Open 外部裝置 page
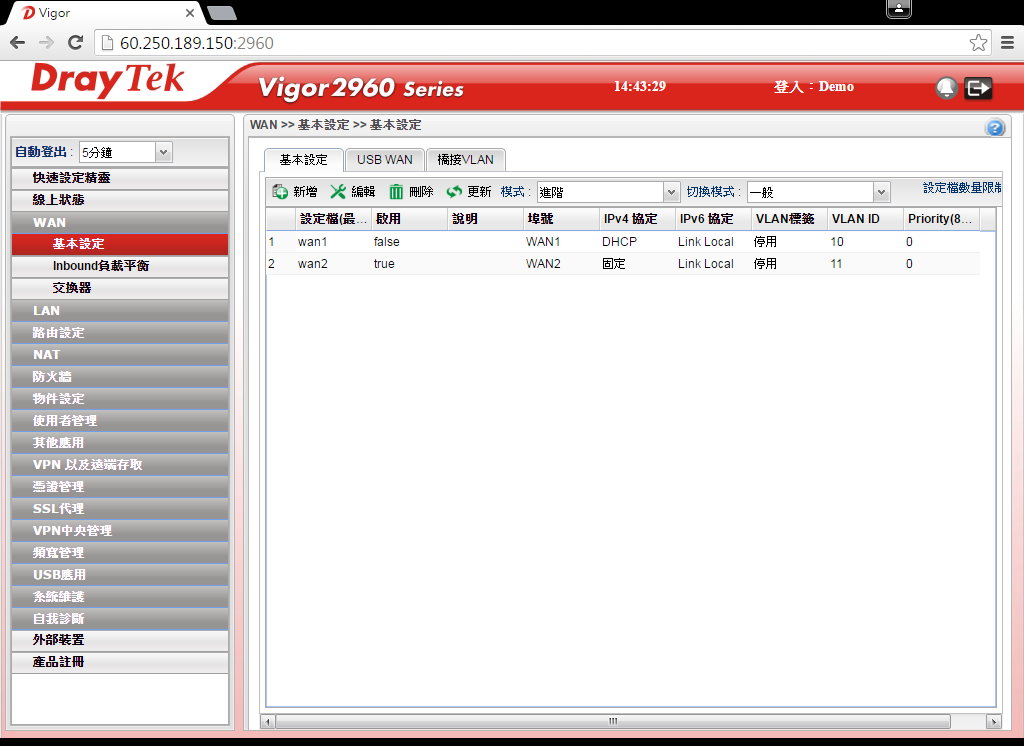1024x746 pixels. [x=120, y=640]
